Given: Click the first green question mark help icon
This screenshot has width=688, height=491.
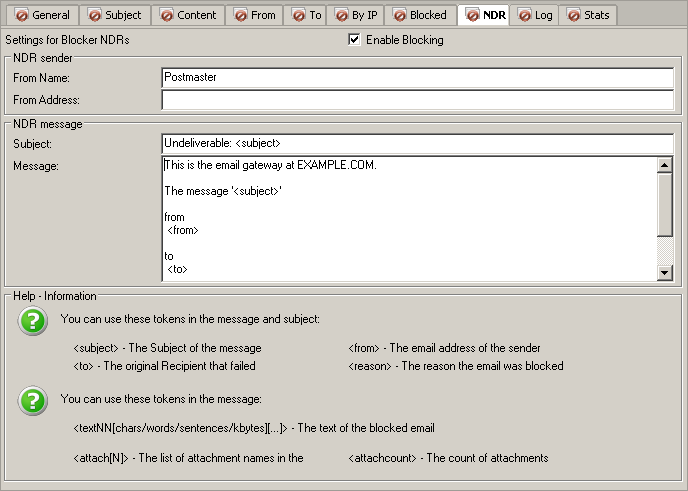Looking at the screenshot, I should click(33, 321).
